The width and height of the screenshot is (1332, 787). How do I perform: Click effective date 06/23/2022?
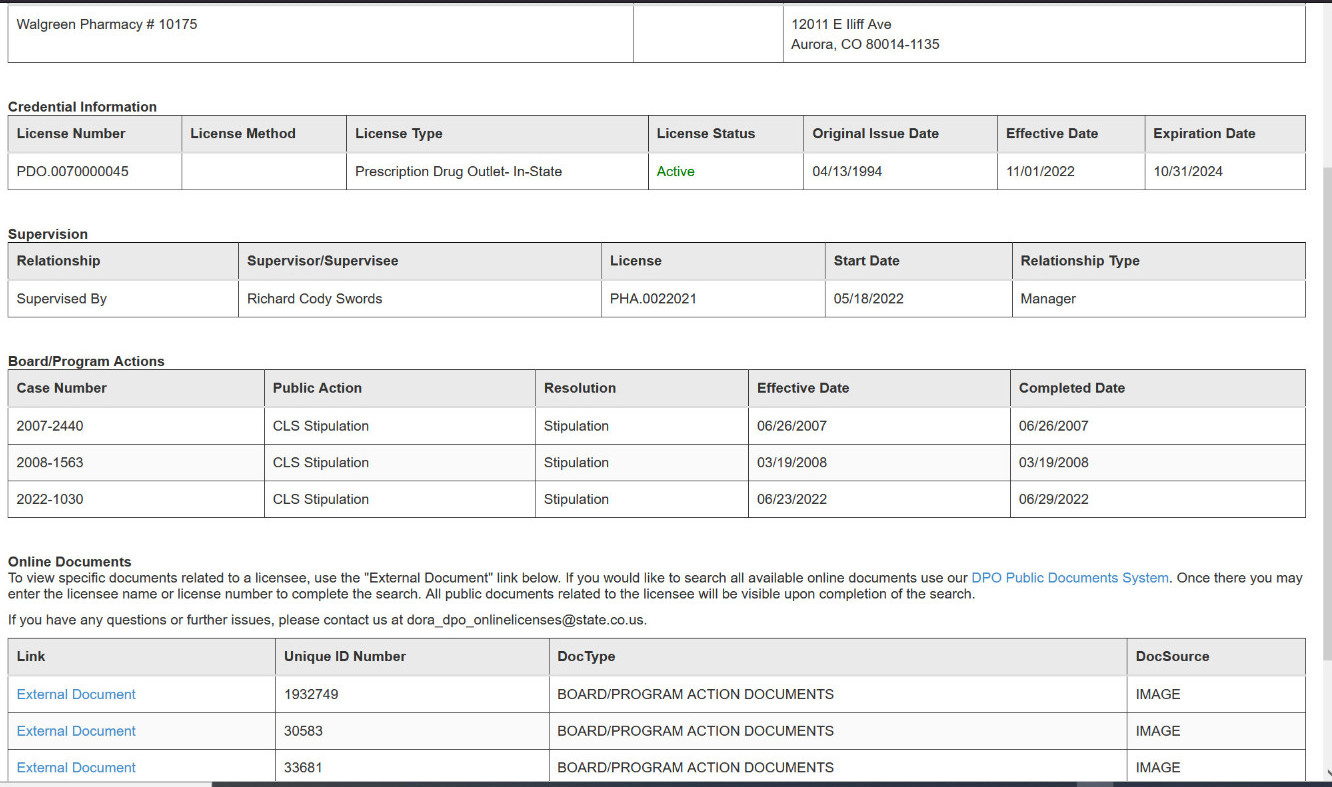pyautogui.click(x=792, y=499)
